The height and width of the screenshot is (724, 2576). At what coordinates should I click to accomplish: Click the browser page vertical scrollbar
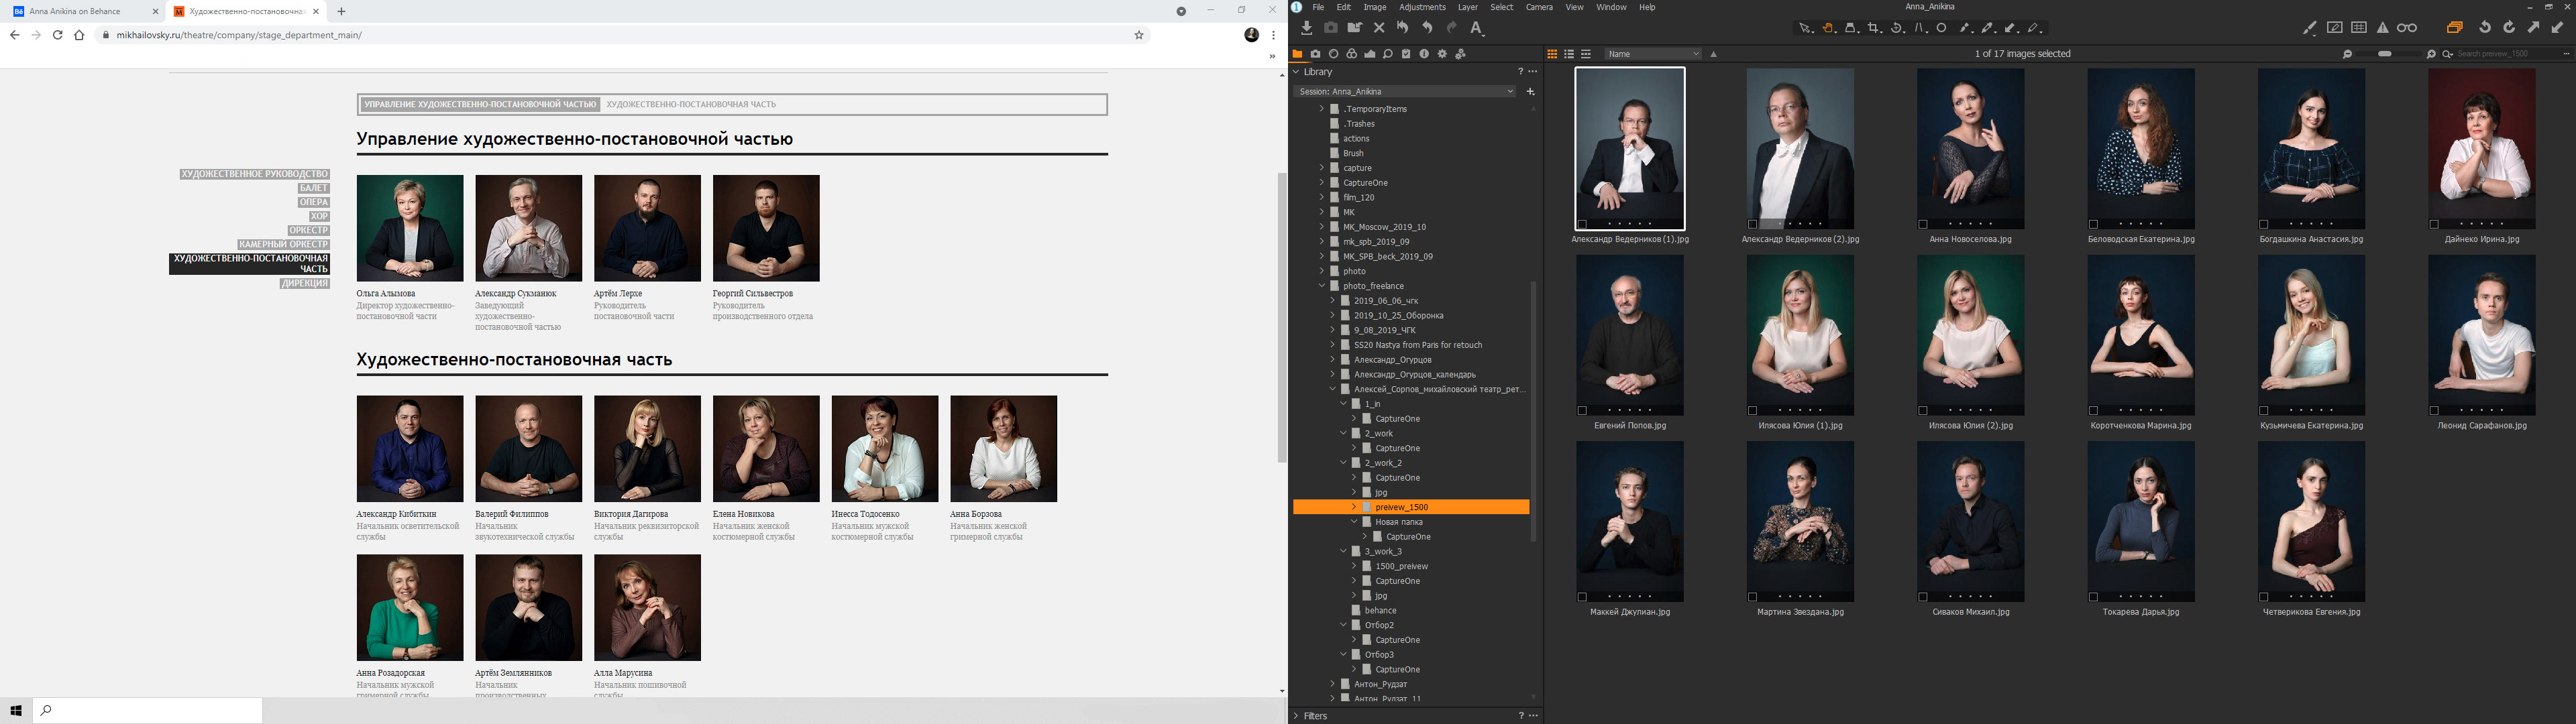pyautogui.click(x=1282, y=317)
